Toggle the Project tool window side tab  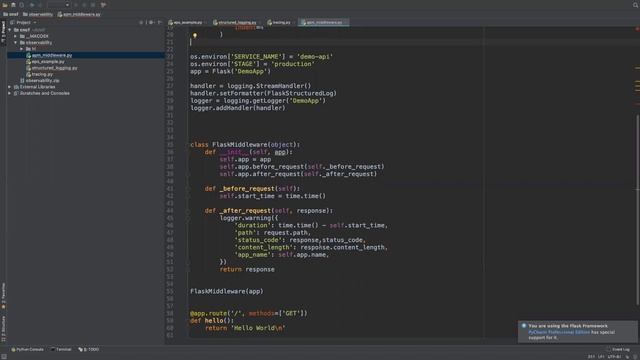[x=3, y=32]
